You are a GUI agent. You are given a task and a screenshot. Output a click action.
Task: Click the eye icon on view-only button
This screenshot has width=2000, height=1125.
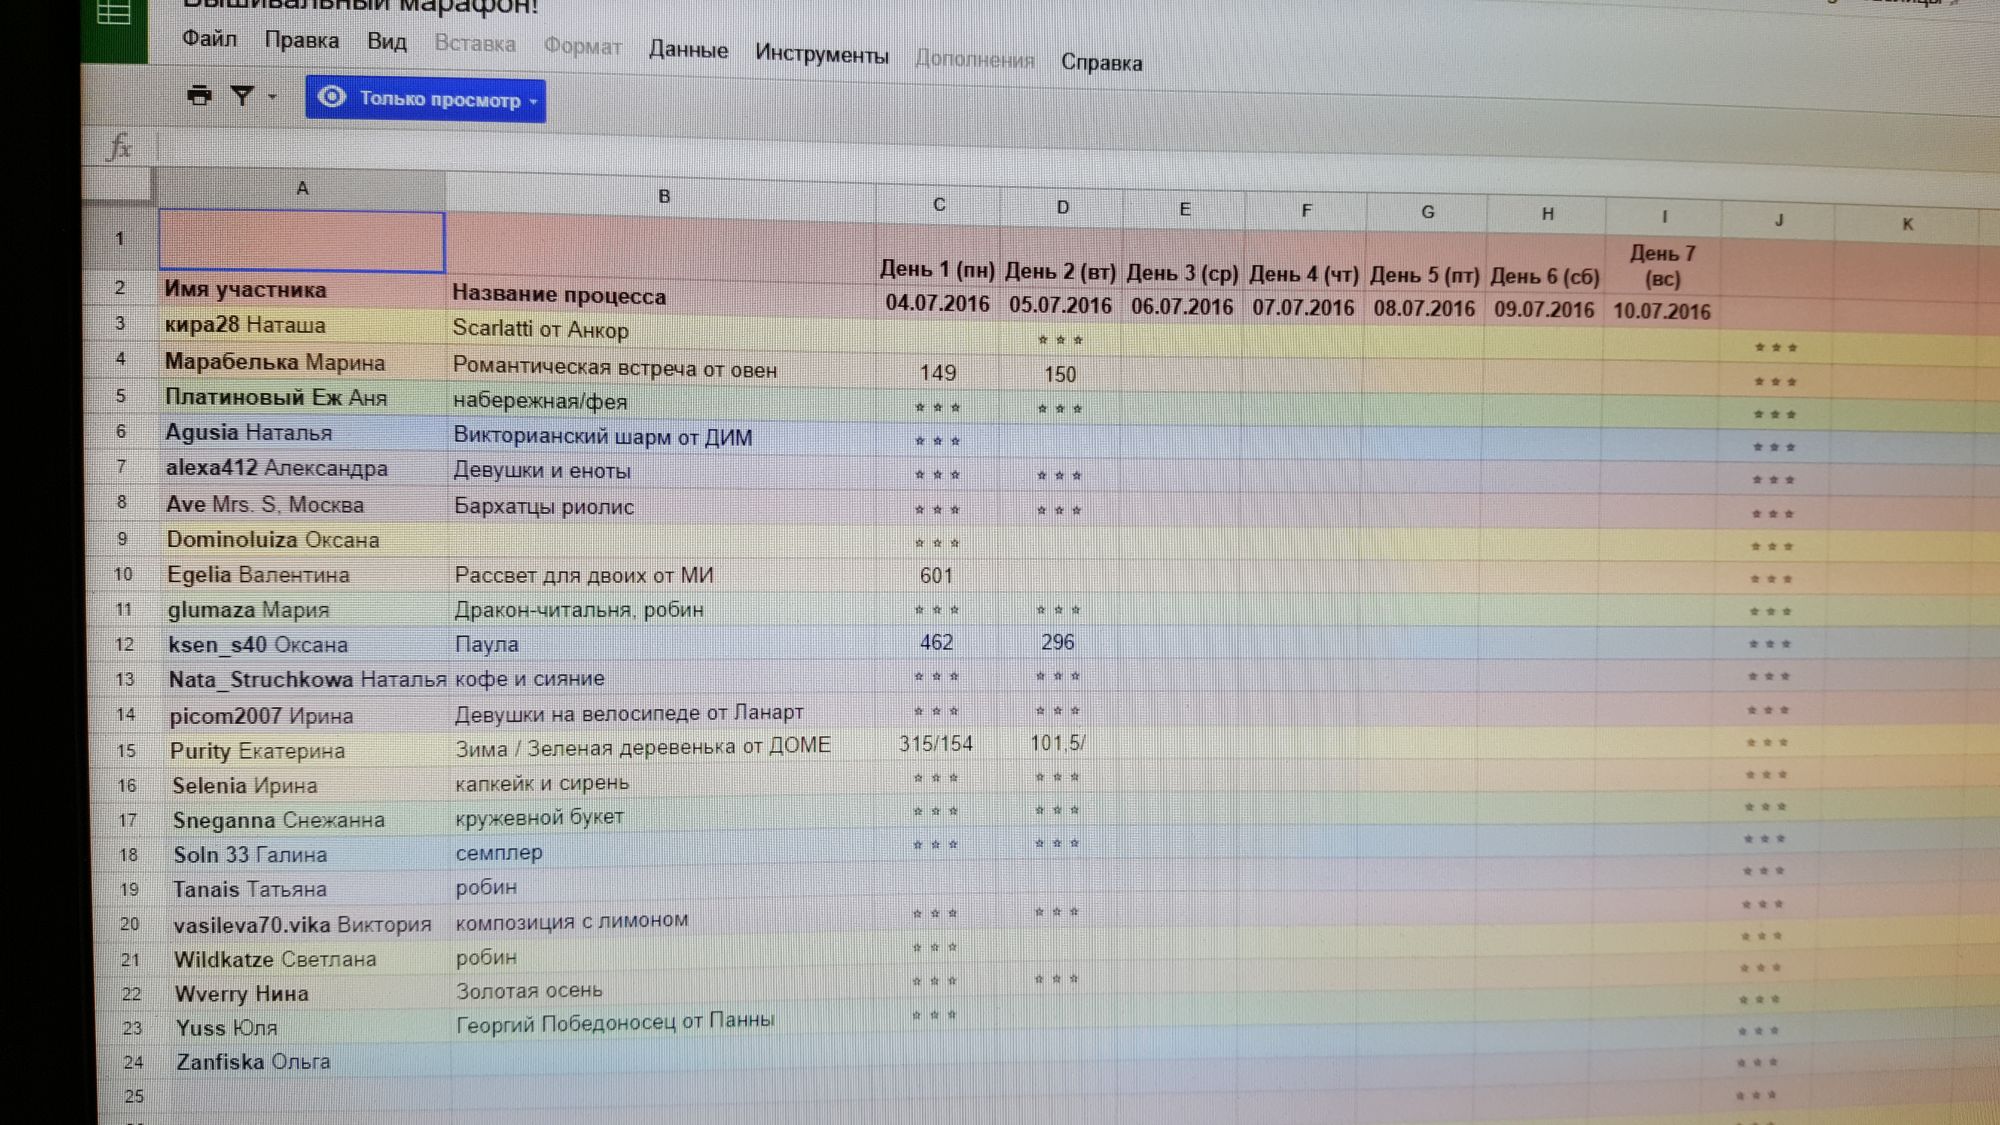click(x=332, y=97)
